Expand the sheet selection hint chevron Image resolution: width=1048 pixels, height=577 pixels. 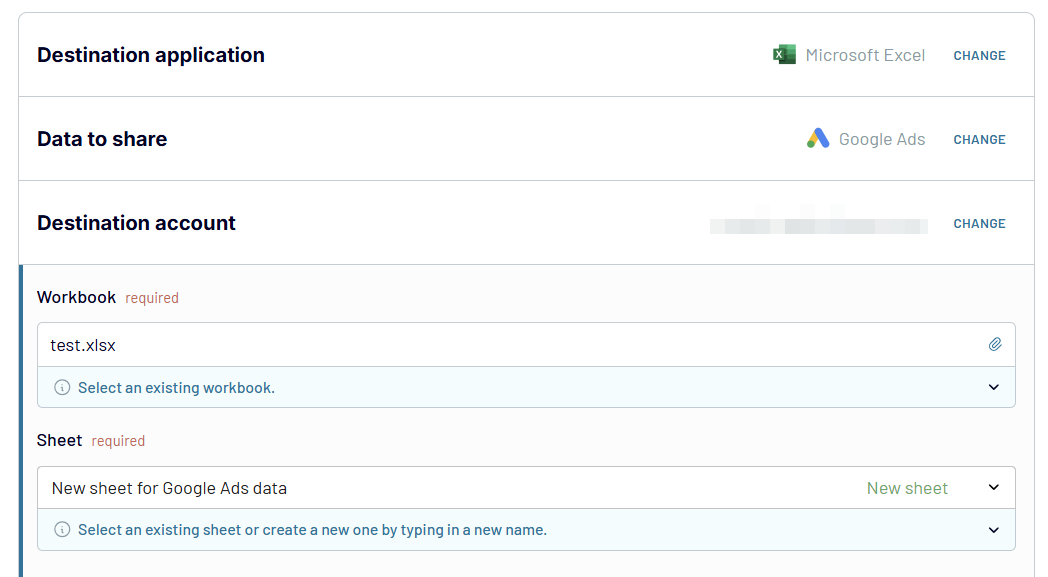click(994, 530)
